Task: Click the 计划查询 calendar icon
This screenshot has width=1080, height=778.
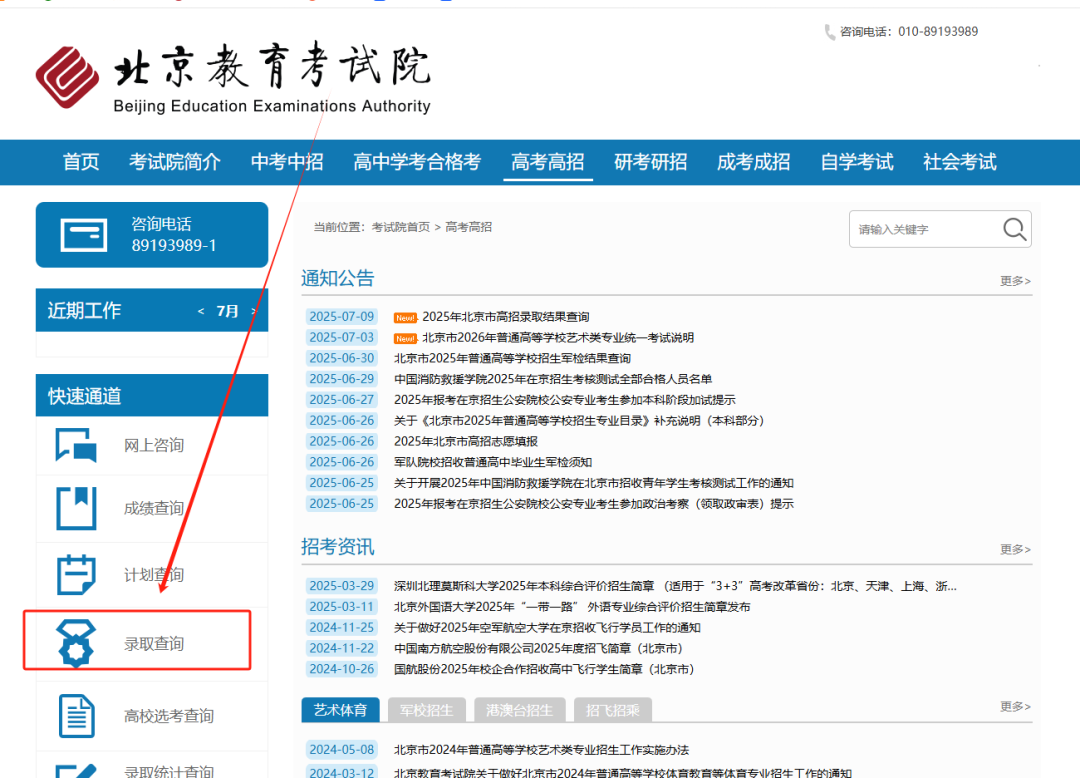Action: 75,574
